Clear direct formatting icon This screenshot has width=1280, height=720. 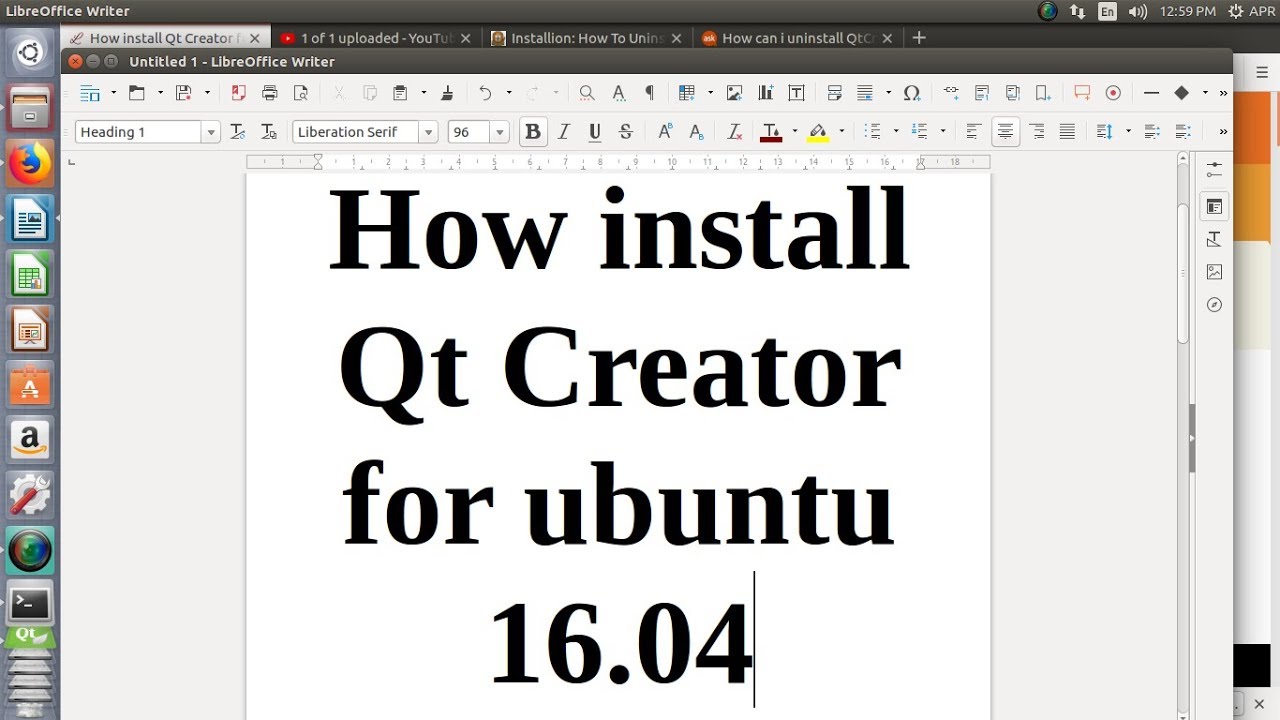(x=734, y=132)
